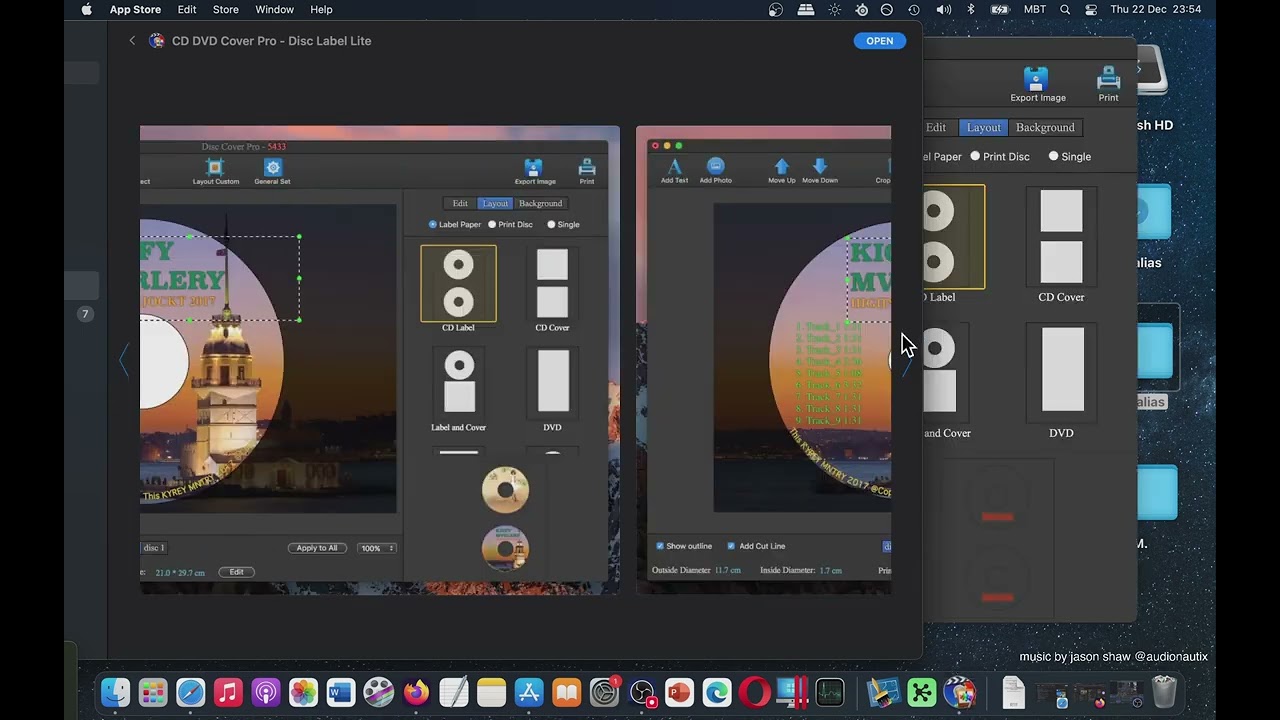Open the second app preview with green track list
Screen dimensions: 1280x720
point(764,360)
